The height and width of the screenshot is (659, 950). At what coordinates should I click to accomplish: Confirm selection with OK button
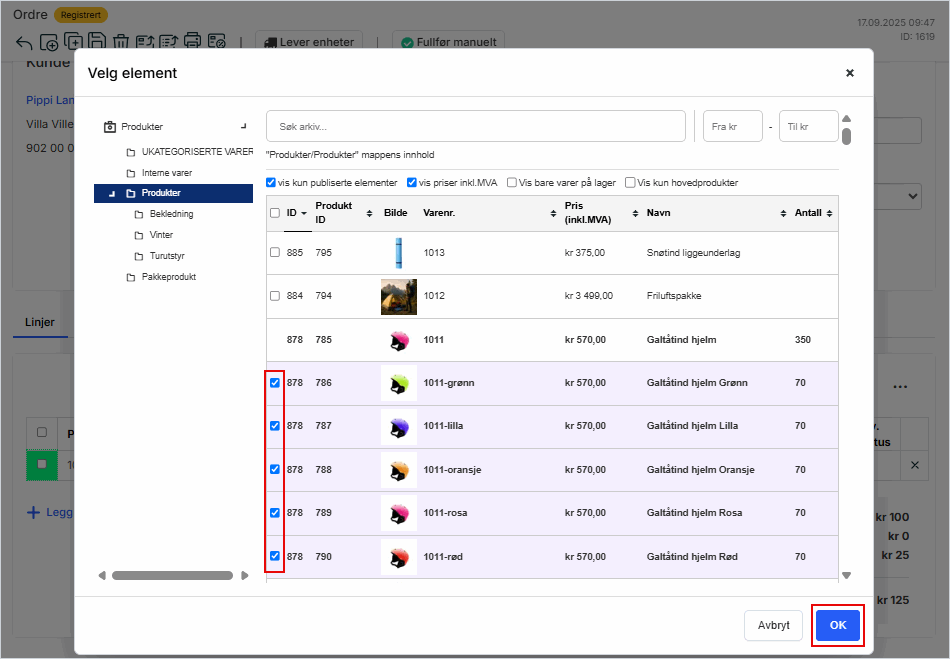tap(837, 625)
